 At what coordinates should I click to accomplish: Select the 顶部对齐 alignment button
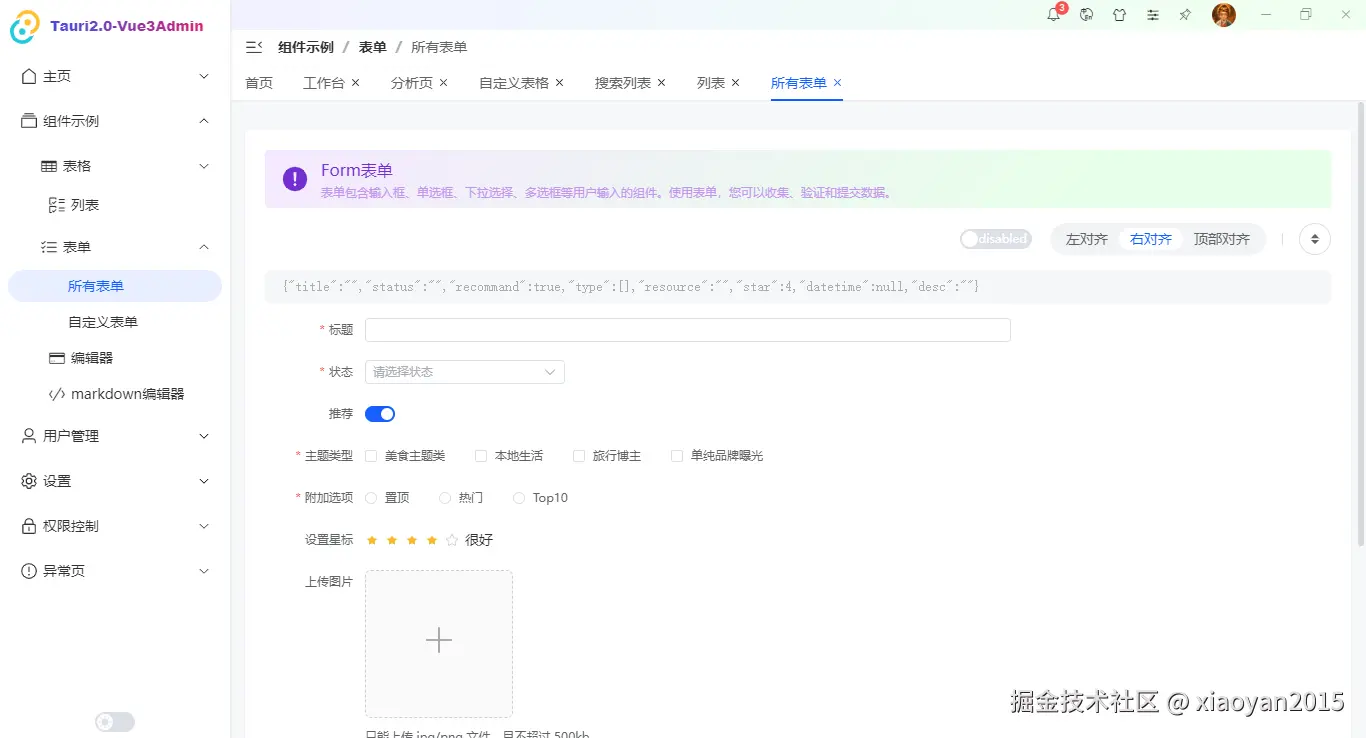[1221, 239]
